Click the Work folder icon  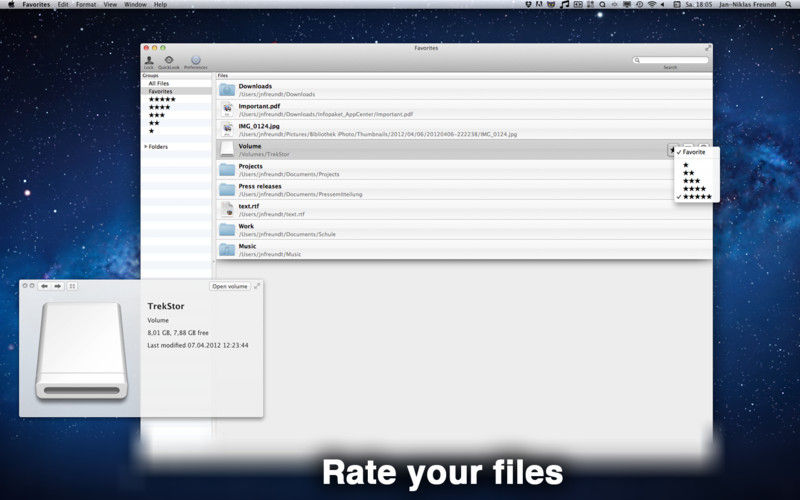pos(227,229)
